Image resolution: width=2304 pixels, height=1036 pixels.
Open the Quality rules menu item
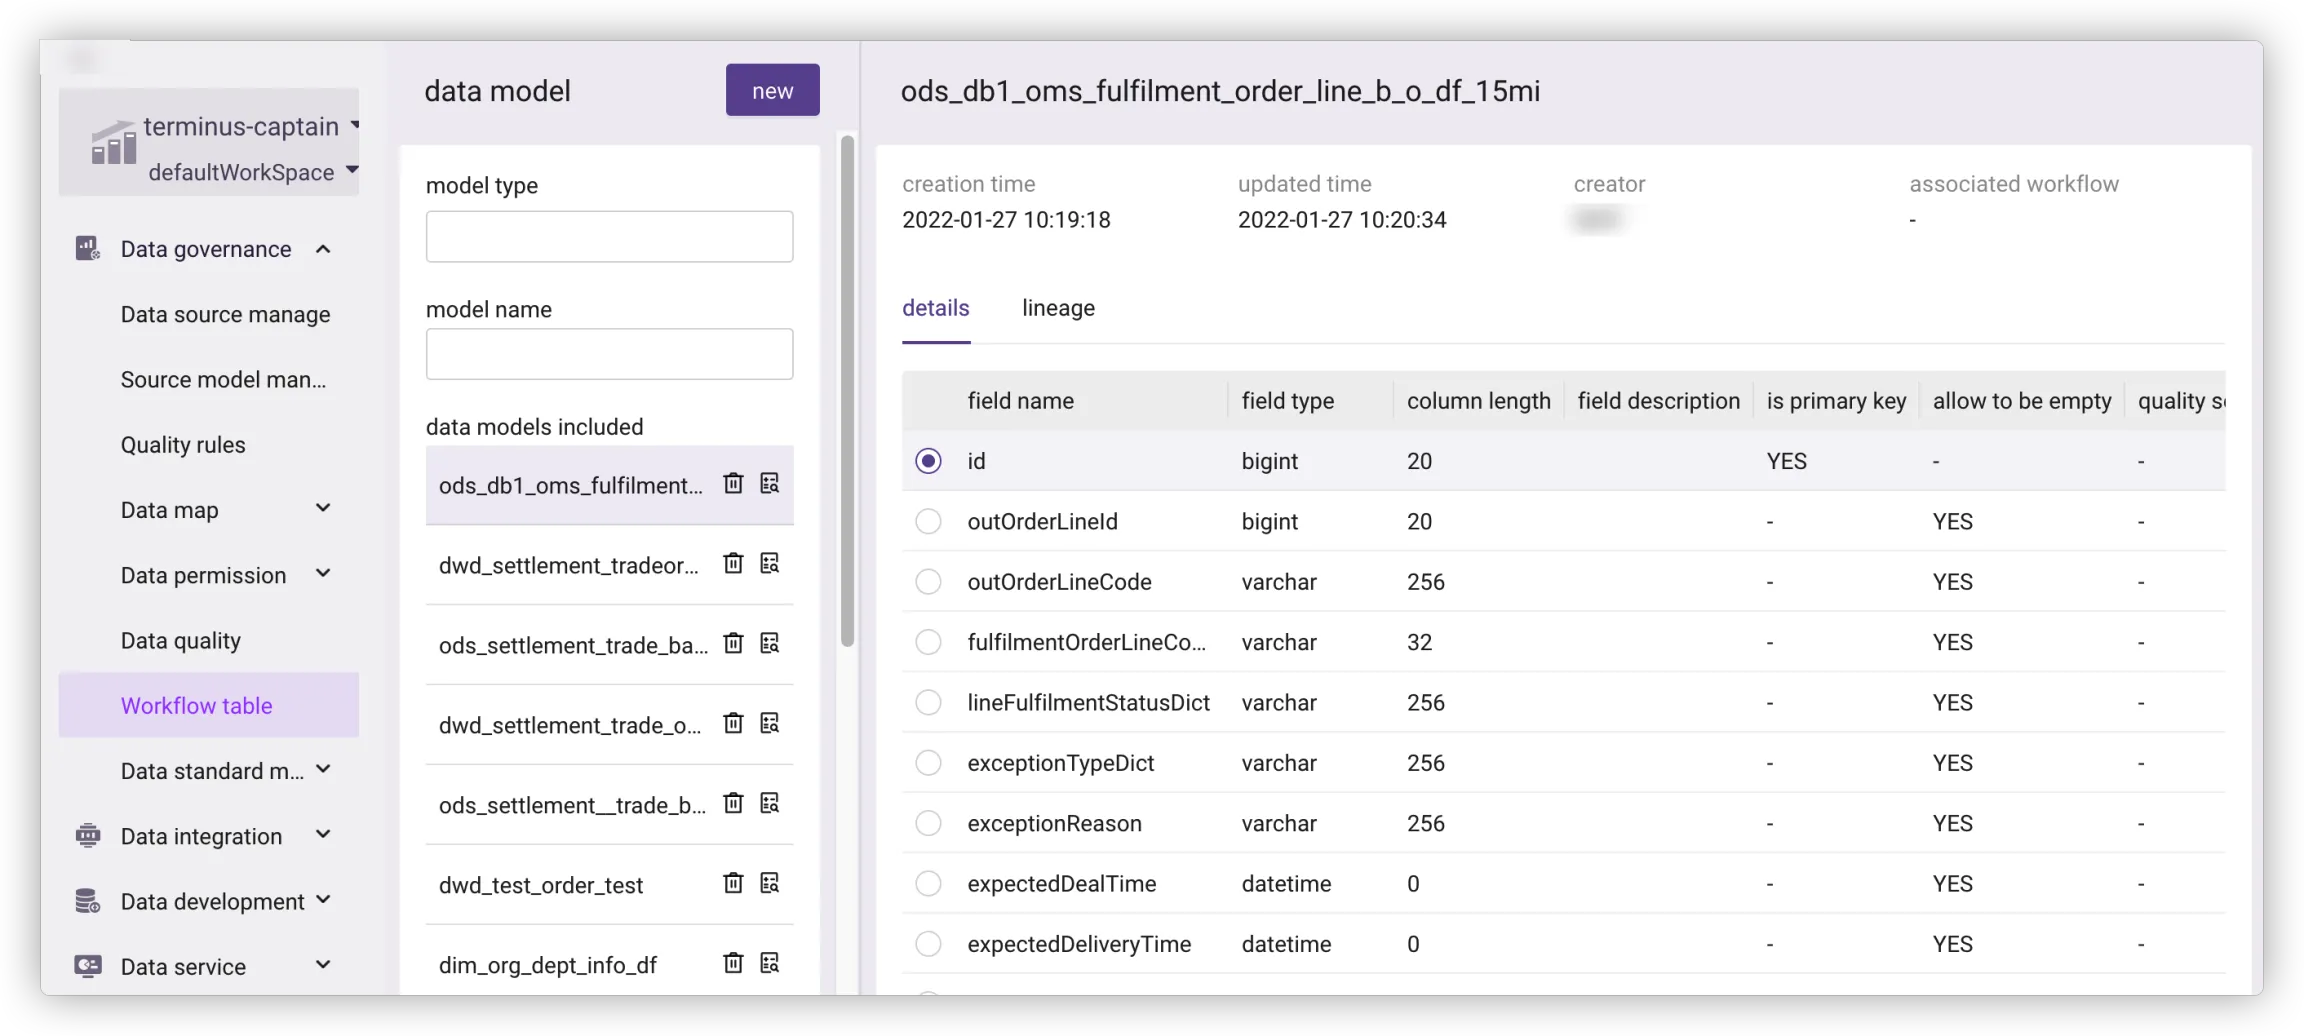click(183, 445)
